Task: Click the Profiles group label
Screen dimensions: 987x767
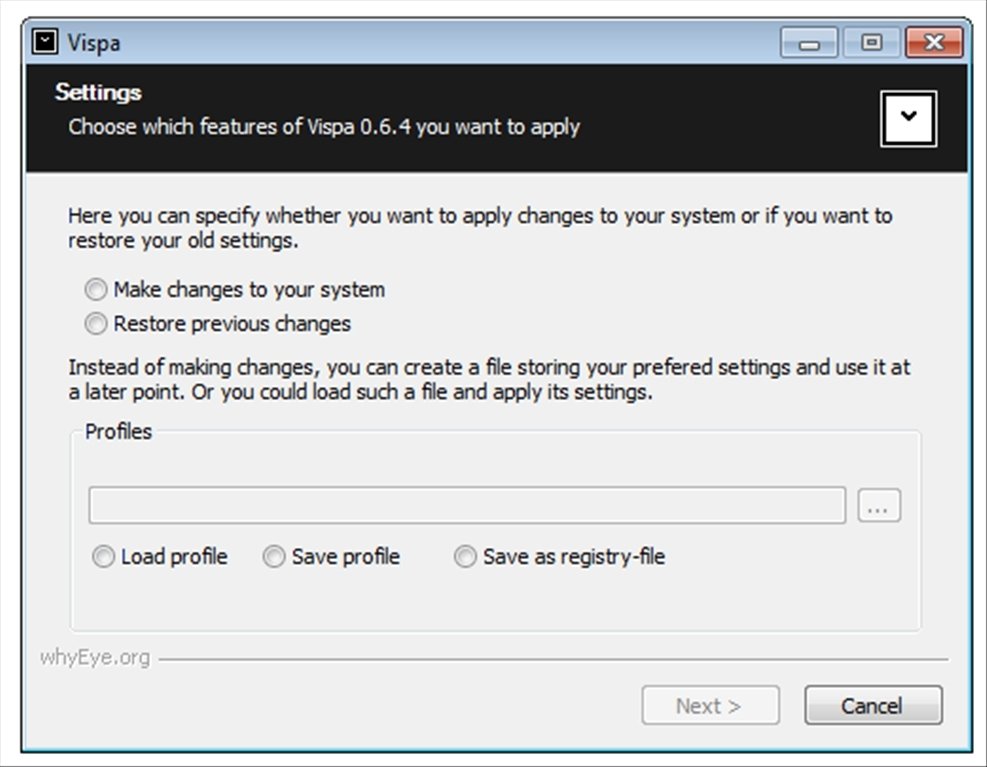Action: coord(118,431)
